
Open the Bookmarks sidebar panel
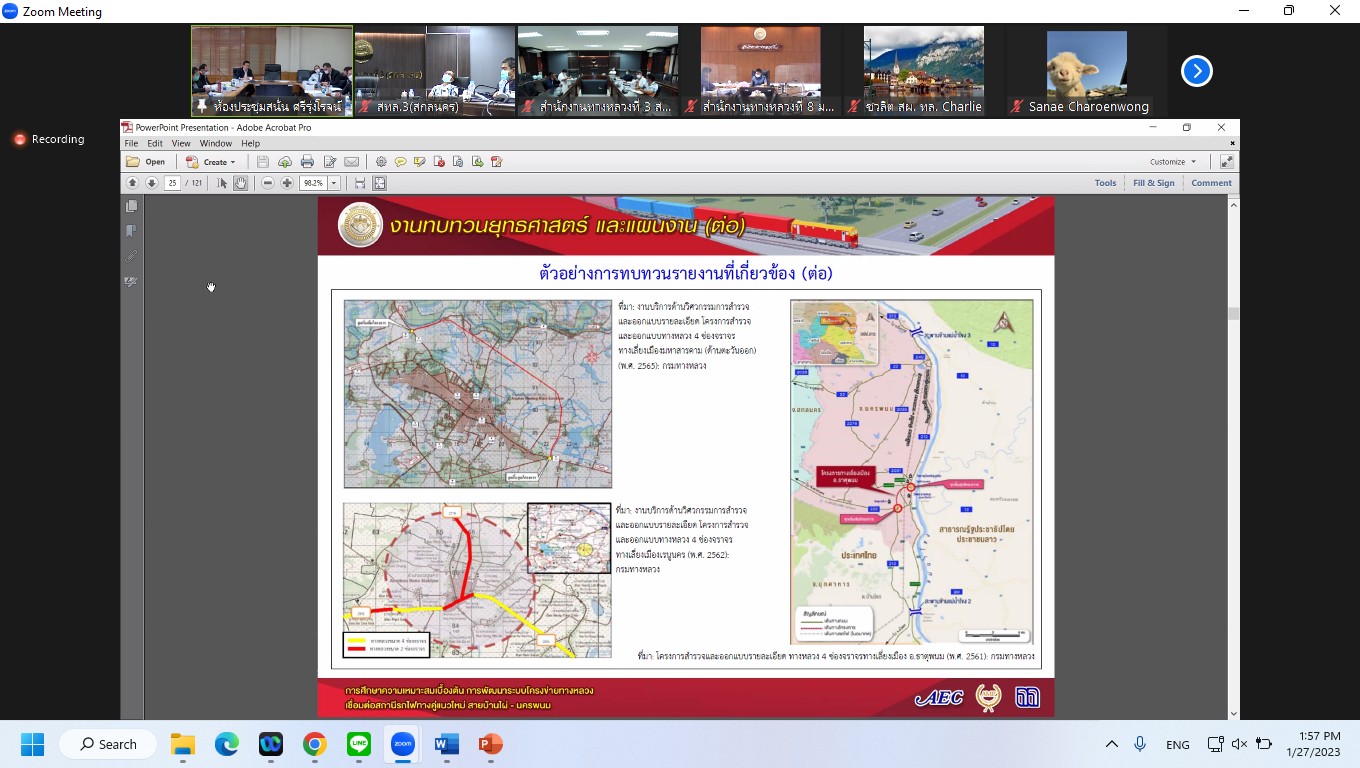point(131,231)
